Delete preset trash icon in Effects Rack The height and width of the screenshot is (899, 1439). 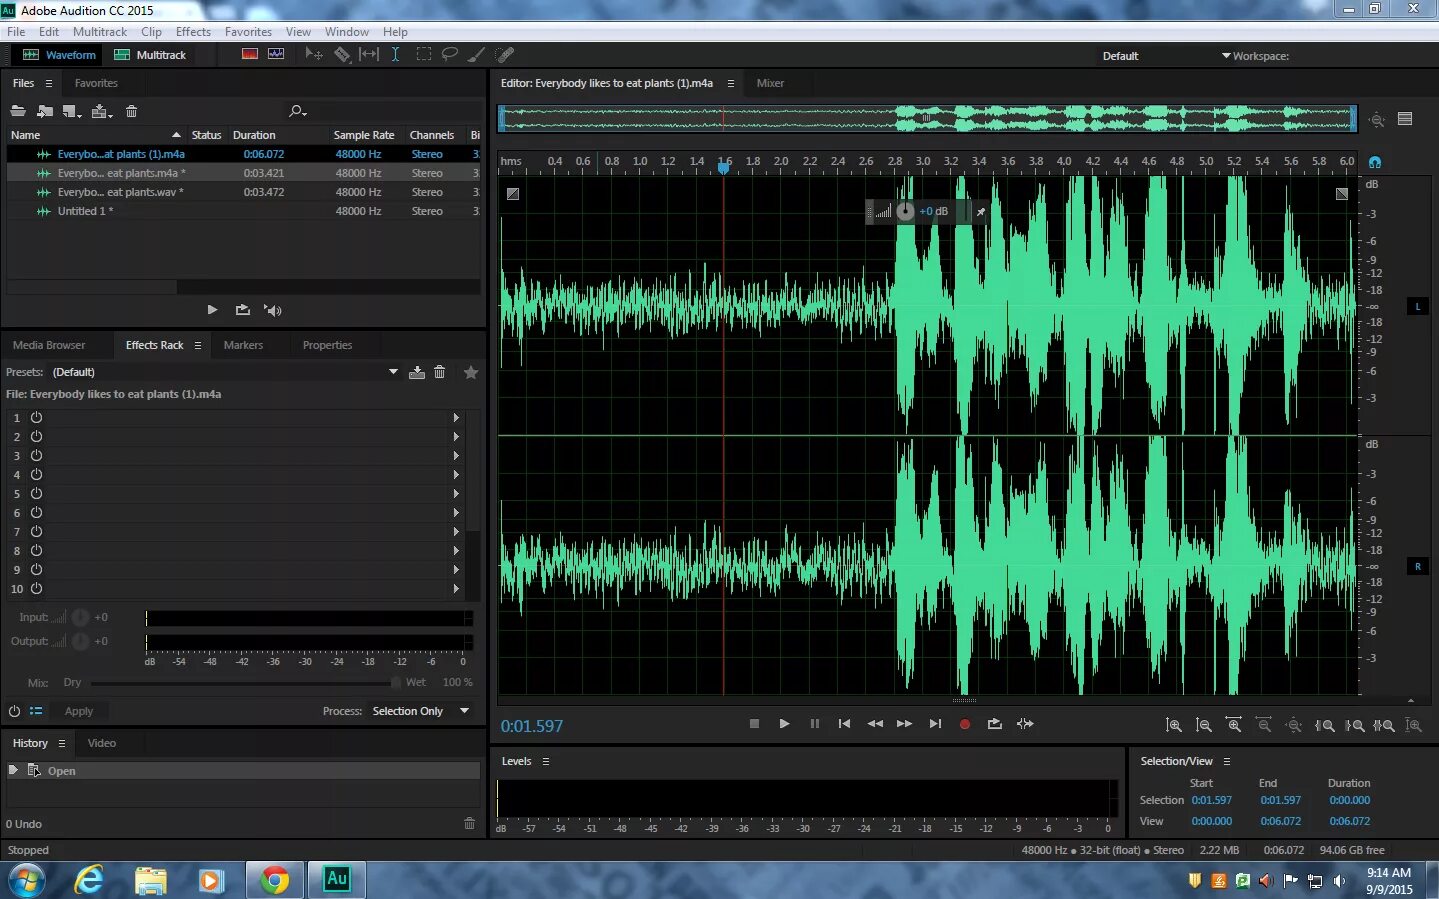click(439, 372)
